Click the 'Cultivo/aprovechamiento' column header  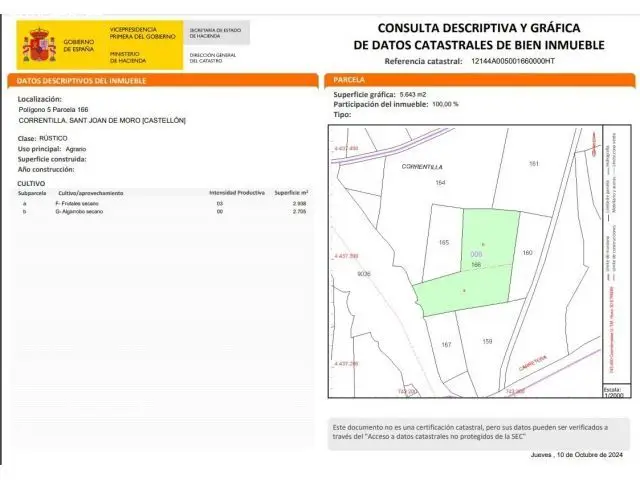click(x=91, y=193)
